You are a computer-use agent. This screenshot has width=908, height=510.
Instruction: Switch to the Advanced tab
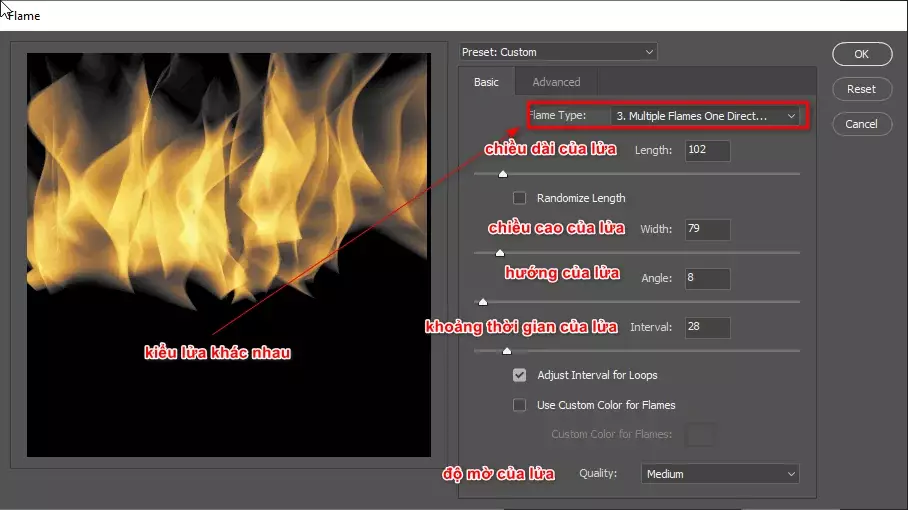556,82
